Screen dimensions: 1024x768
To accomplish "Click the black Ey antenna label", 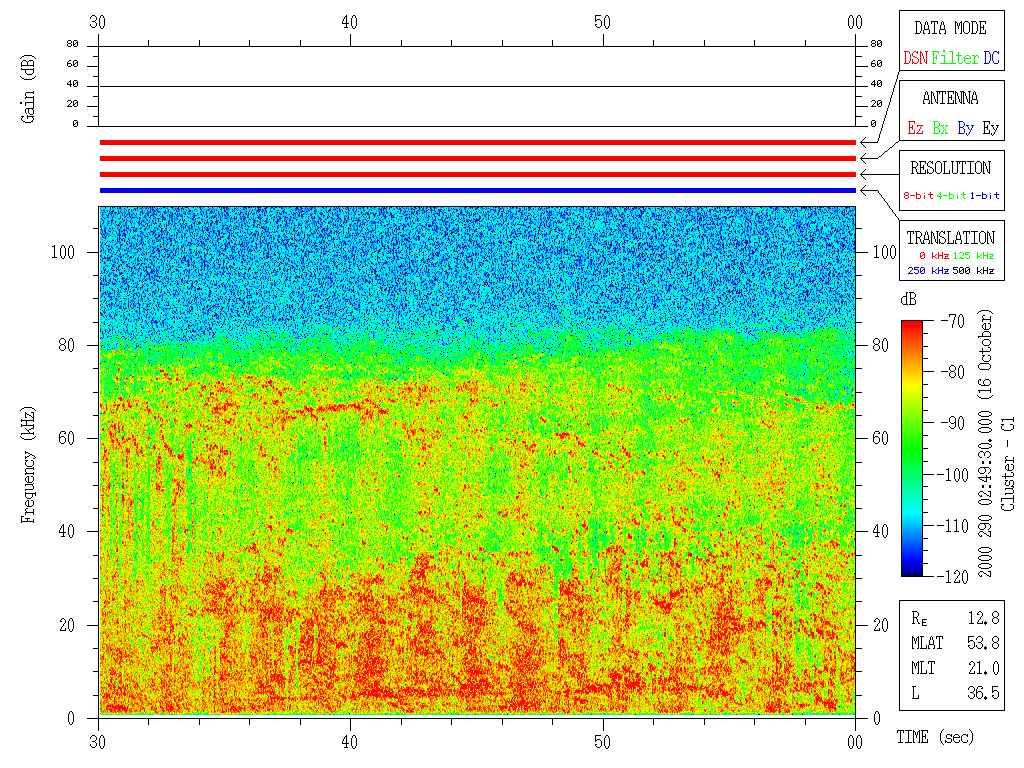I will click(x=990, y=129).
